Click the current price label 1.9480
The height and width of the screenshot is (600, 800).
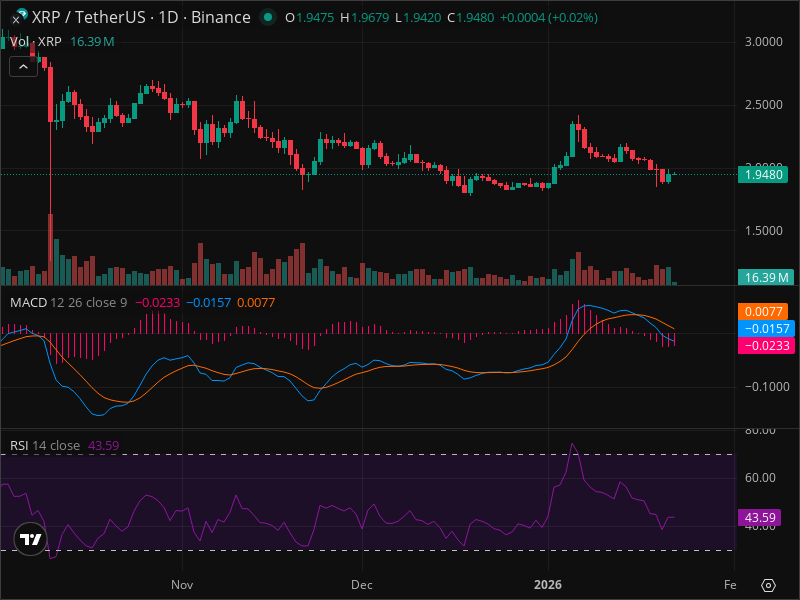tap(763, 174)
